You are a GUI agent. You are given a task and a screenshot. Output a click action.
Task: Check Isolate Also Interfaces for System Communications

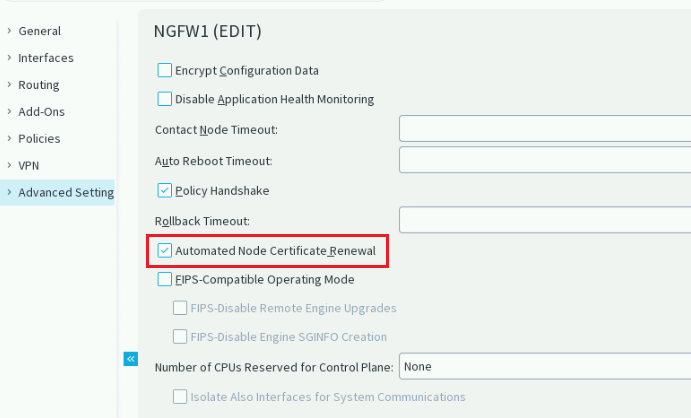[x=181, y=397]
